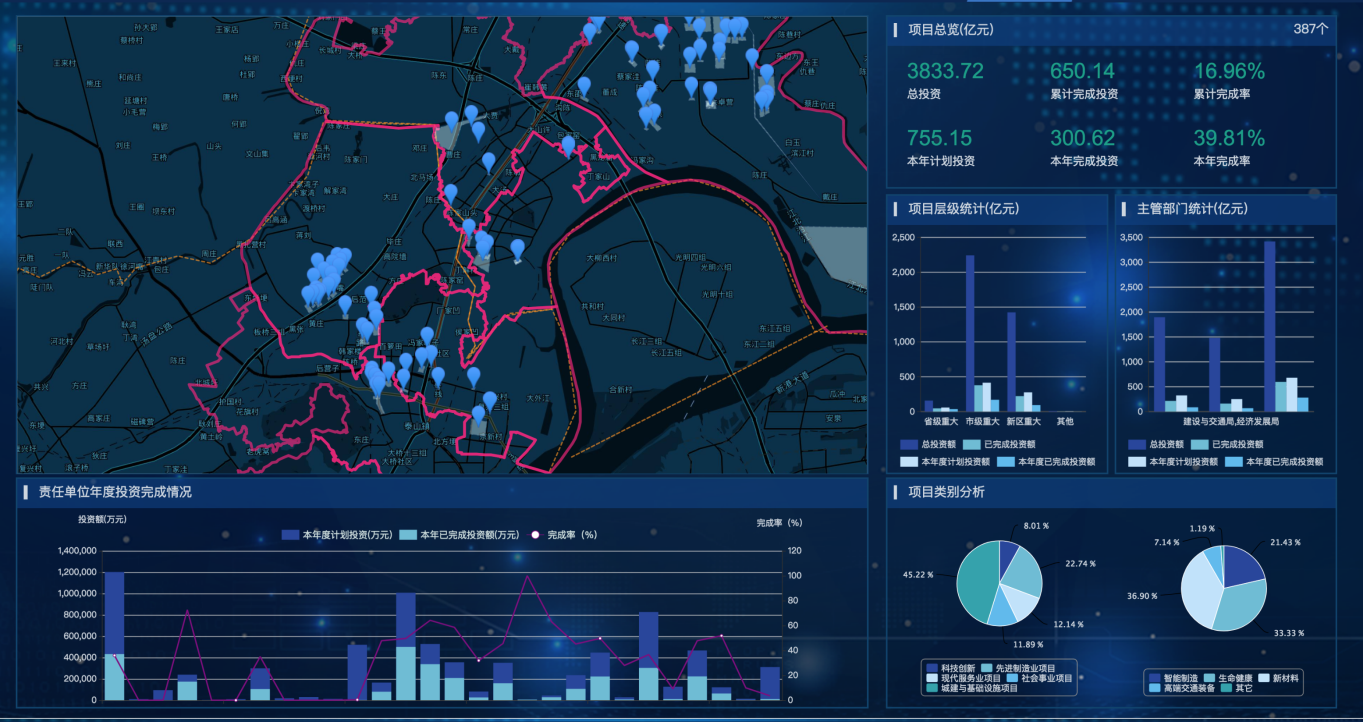This screenshot has height=722, width=1363.
Task: Click the map pin beside 丁家山
Action: coord(568,146)
